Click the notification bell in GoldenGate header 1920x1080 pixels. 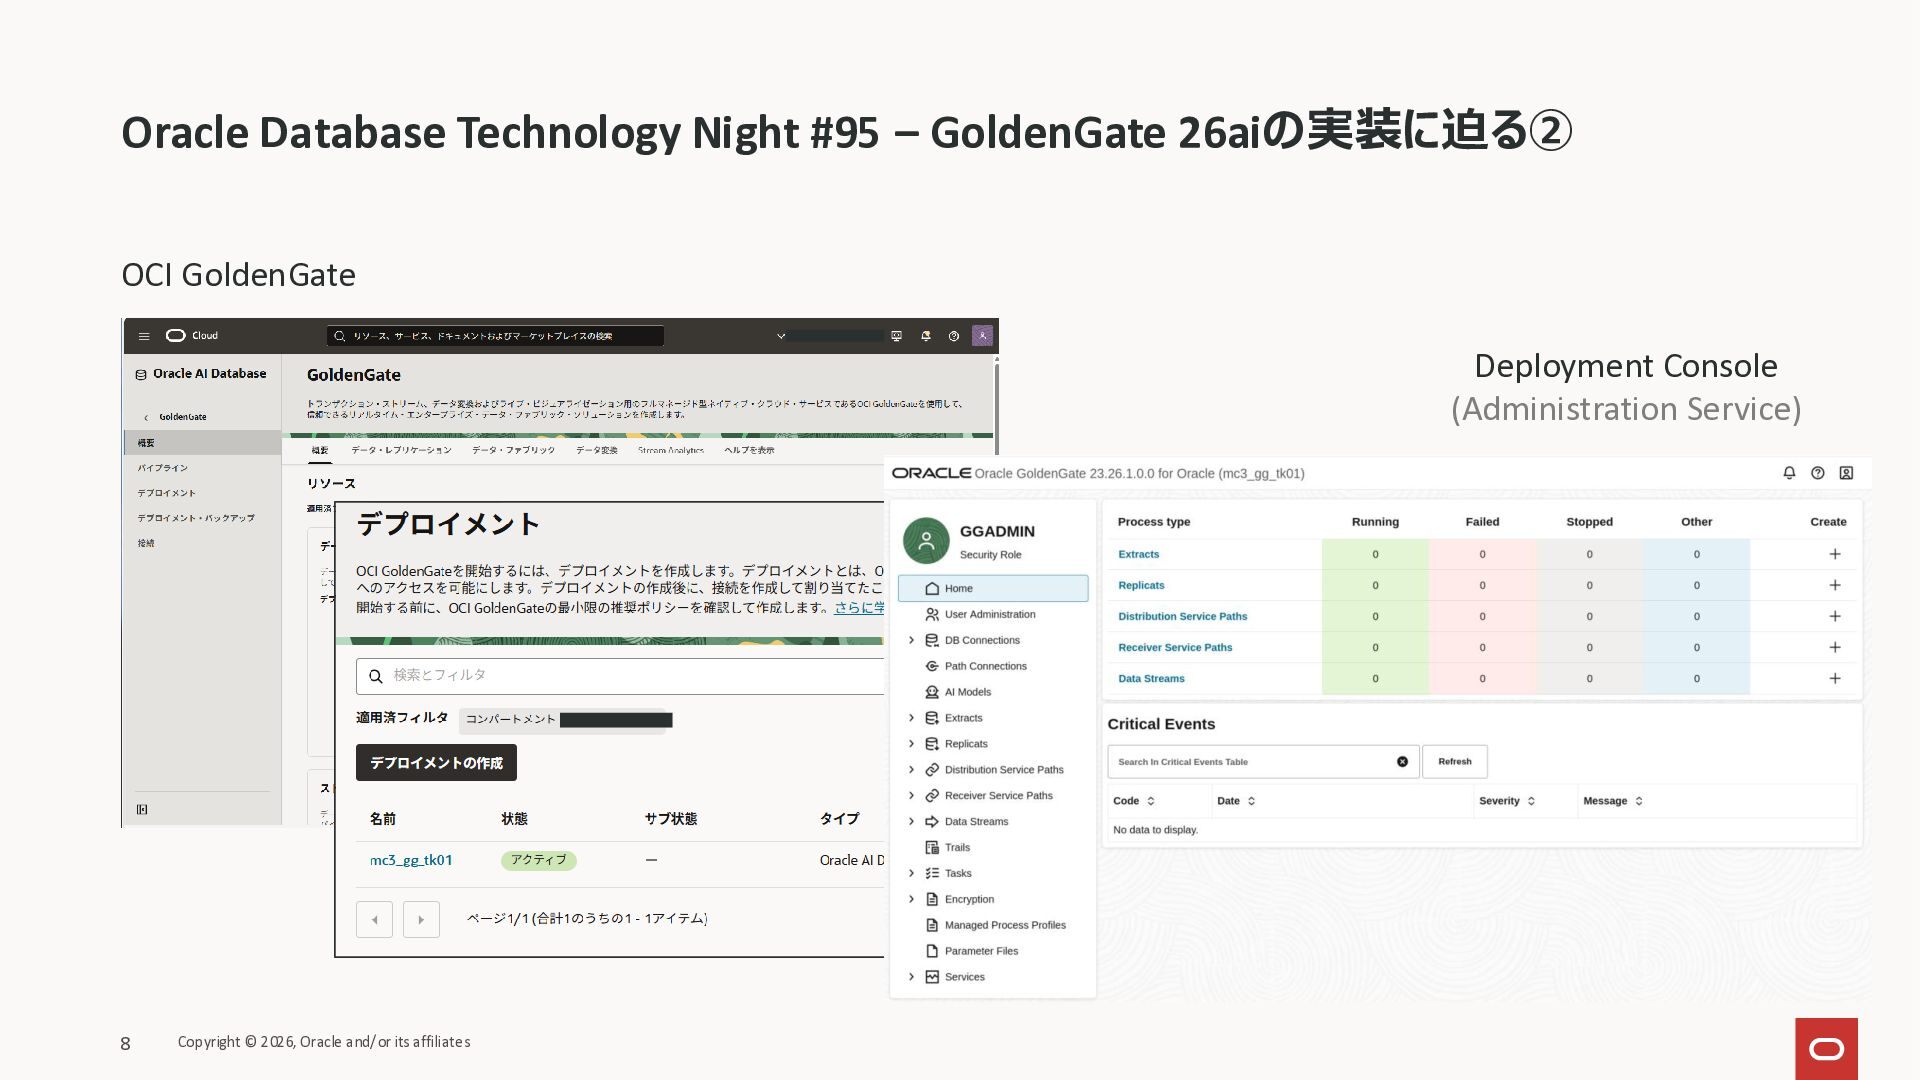pyautogui.click(x=1789, y=473)
